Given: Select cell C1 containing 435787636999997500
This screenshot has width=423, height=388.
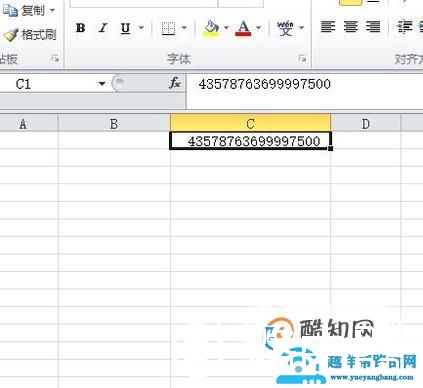Looking at the screenshot, I should (x=250, y=141).
